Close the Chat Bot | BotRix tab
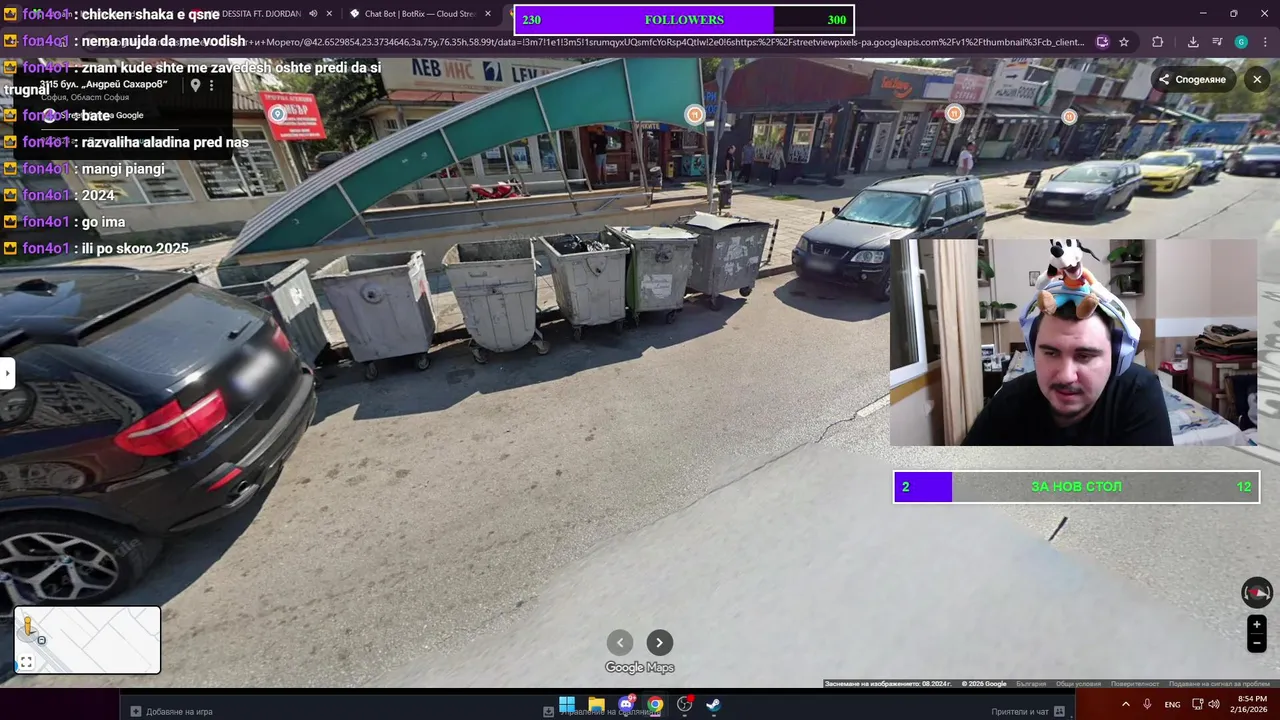1280x720 pixels. (488, 14)
